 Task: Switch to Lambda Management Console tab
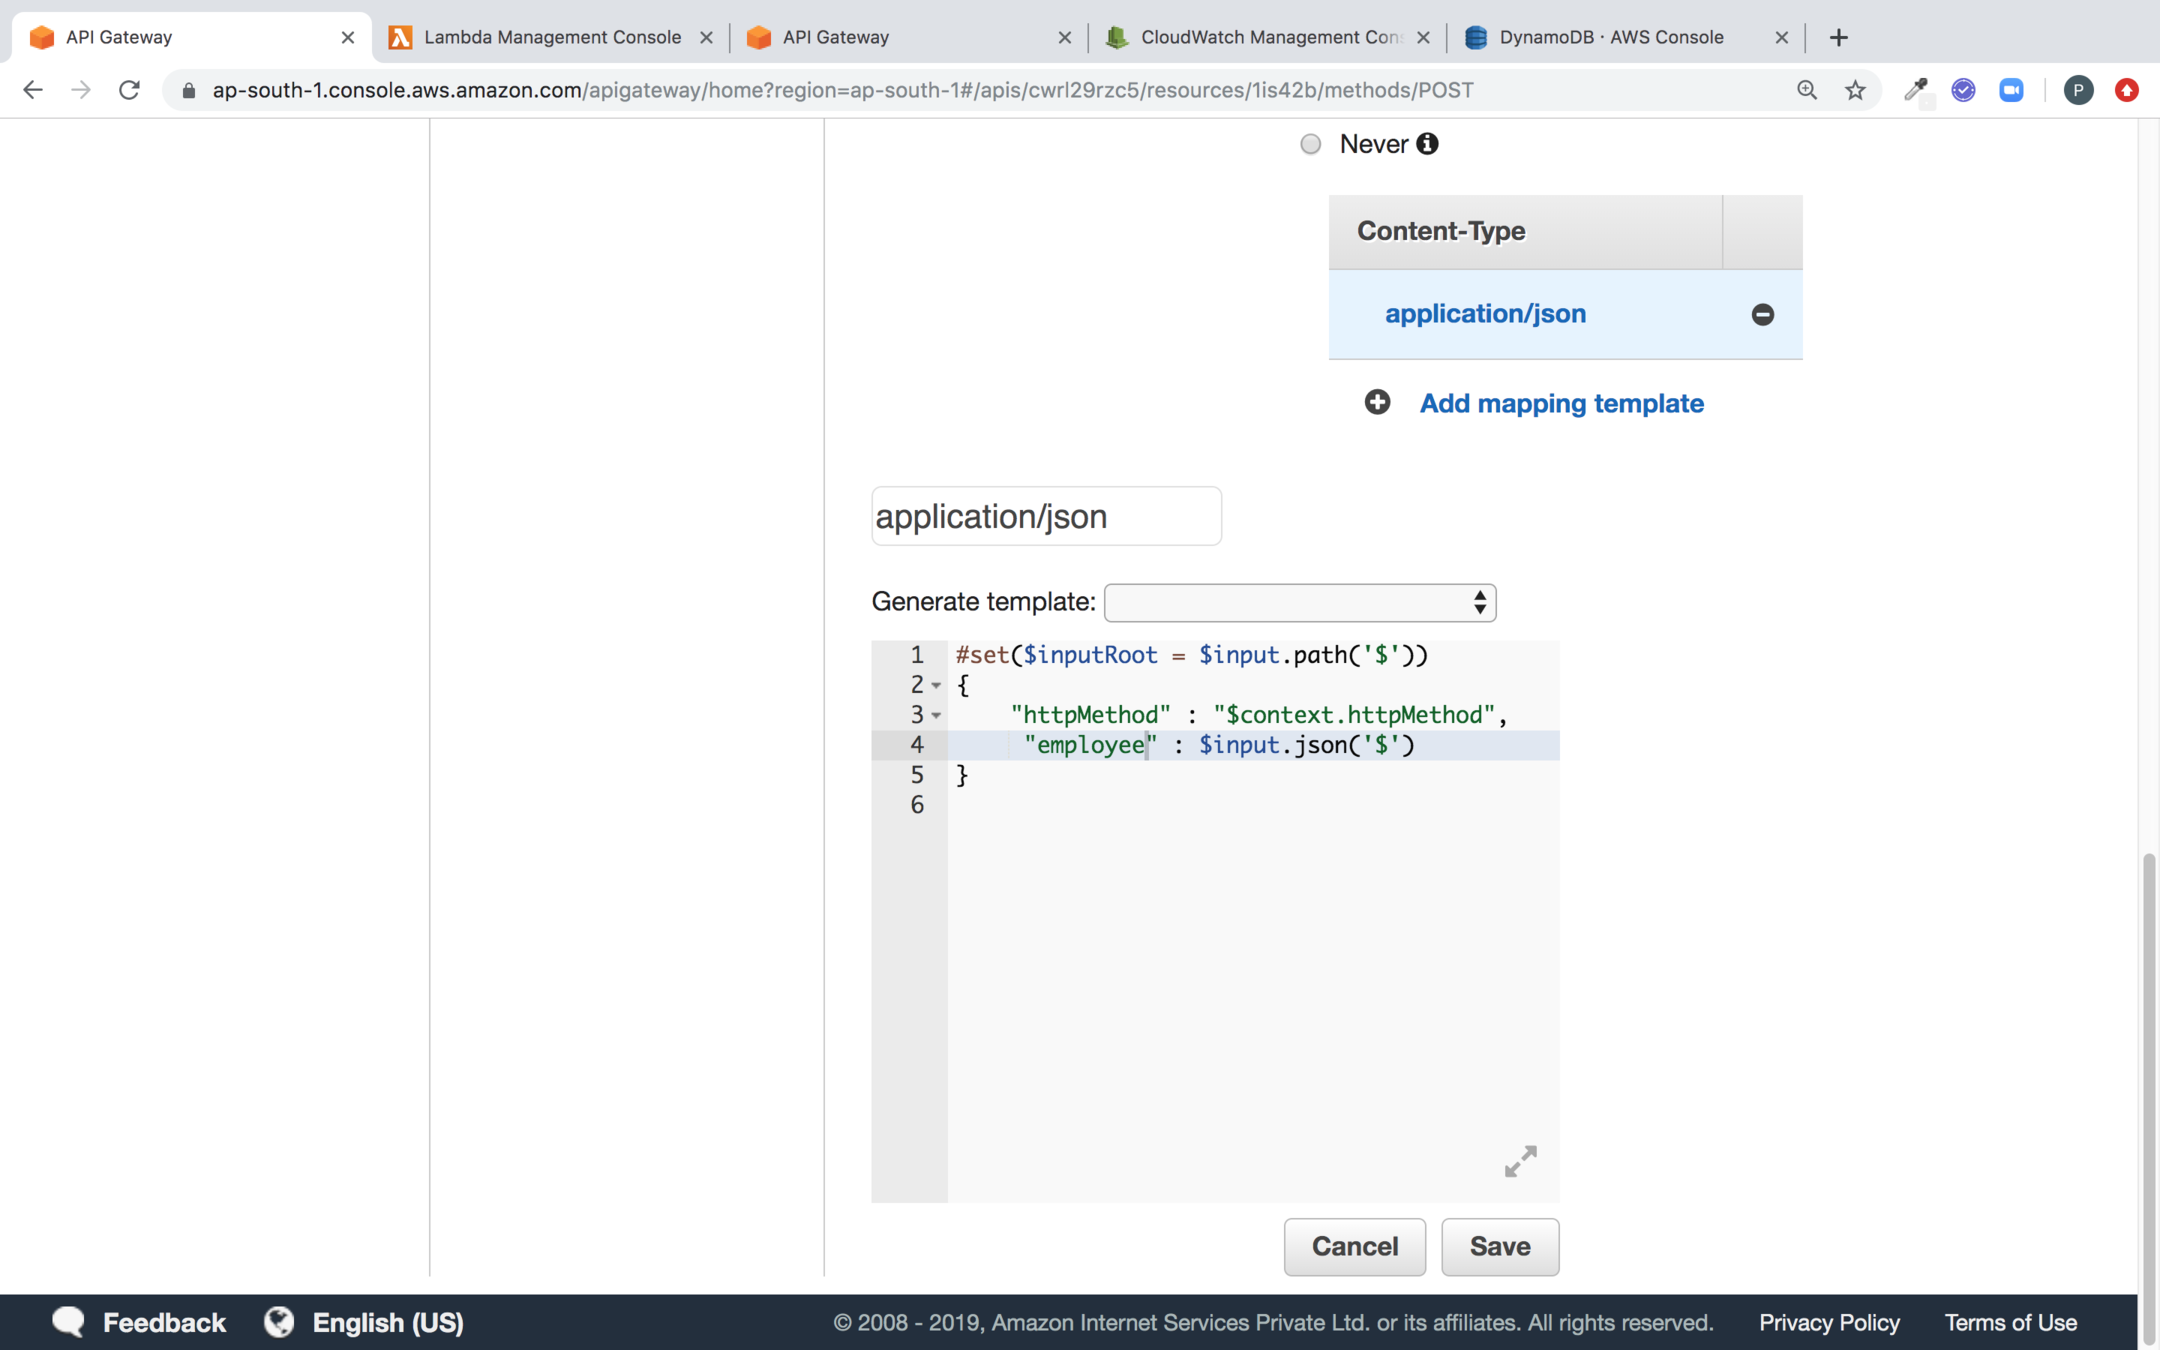[550, 37]
